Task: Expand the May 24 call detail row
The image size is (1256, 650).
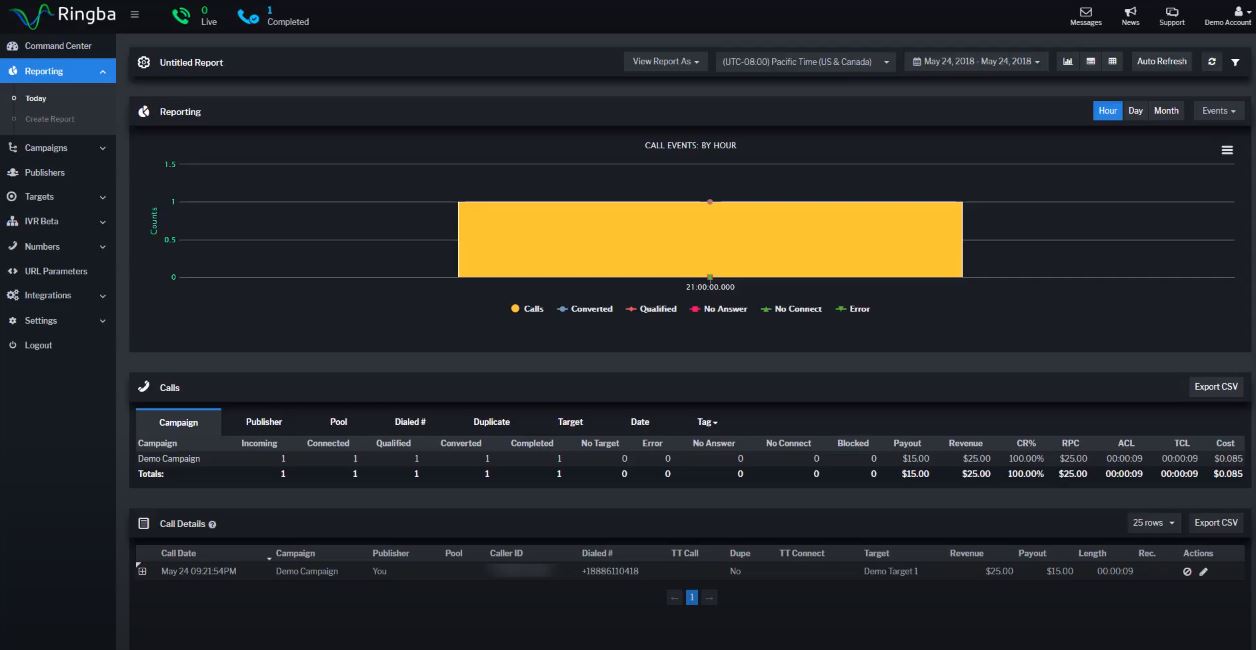Action: pyautogui.click(x=142, y=571)
